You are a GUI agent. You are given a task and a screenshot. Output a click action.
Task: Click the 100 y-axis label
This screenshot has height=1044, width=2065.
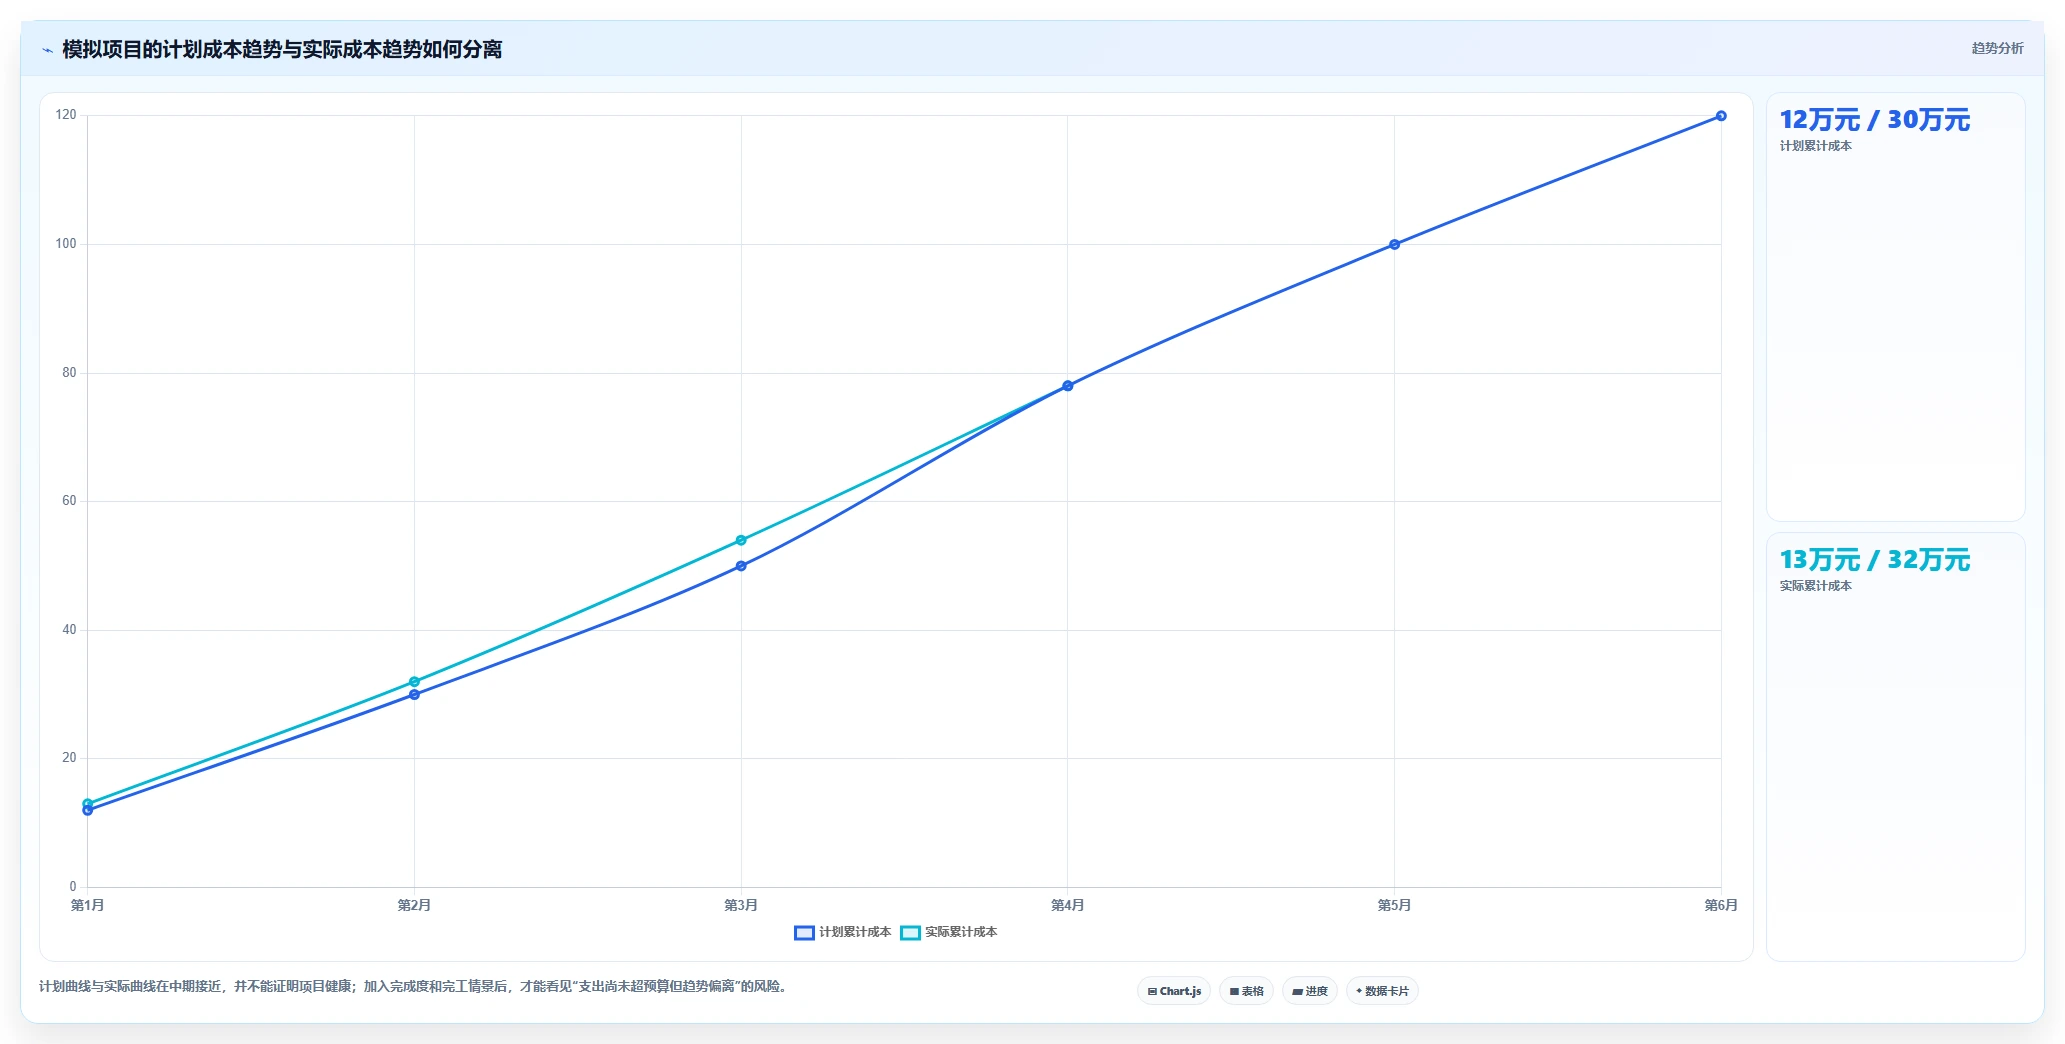66,244
